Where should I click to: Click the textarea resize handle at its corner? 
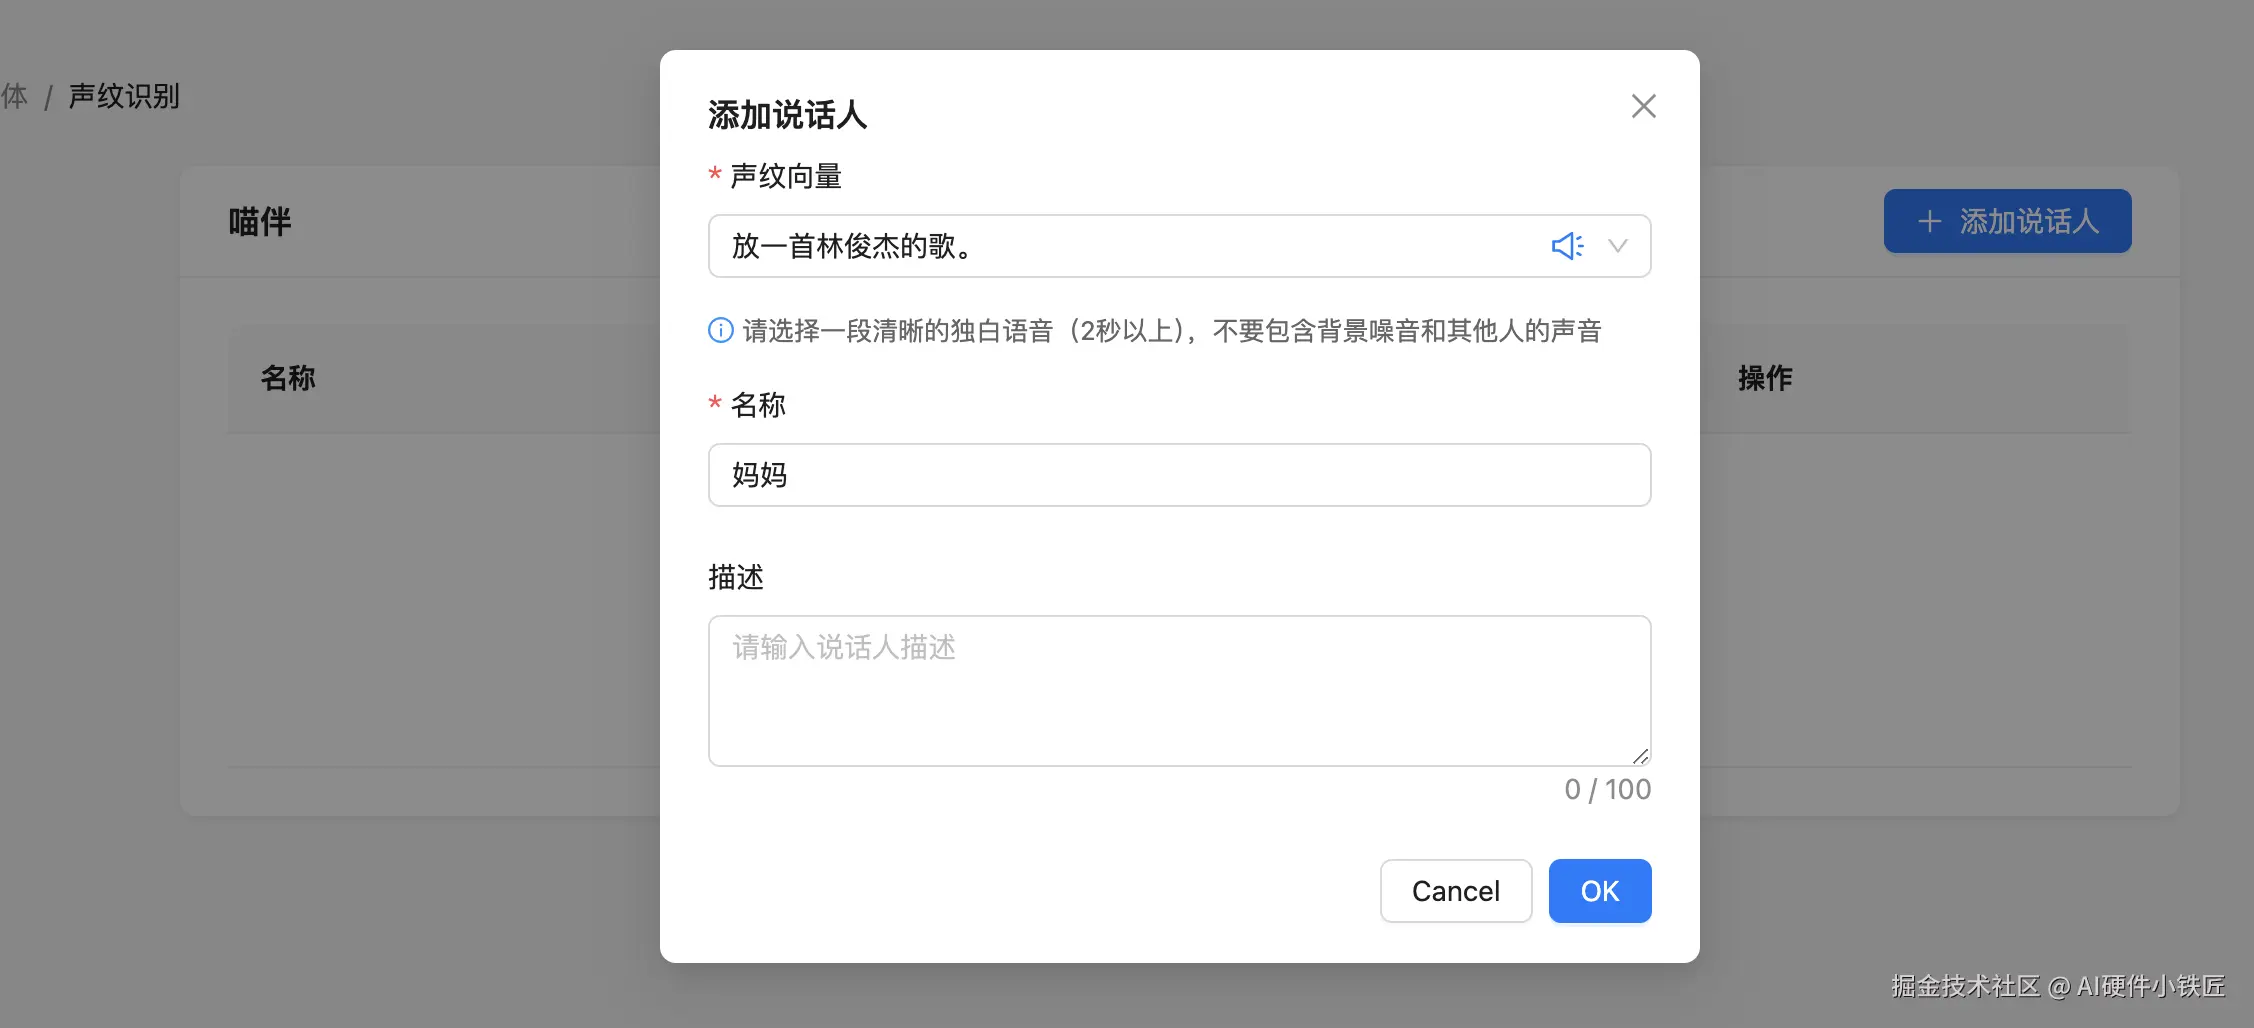click(1640, 757)
